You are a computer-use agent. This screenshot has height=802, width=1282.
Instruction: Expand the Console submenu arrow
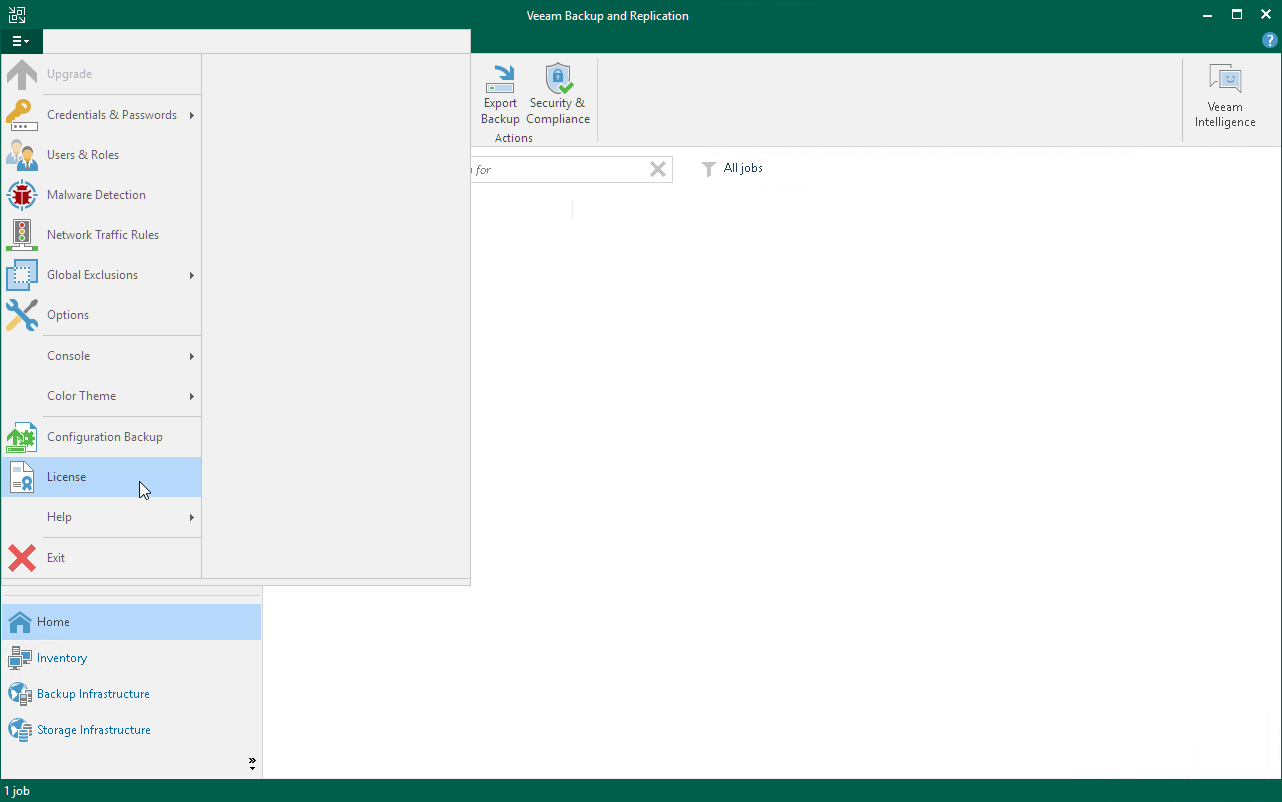[191, 356]
